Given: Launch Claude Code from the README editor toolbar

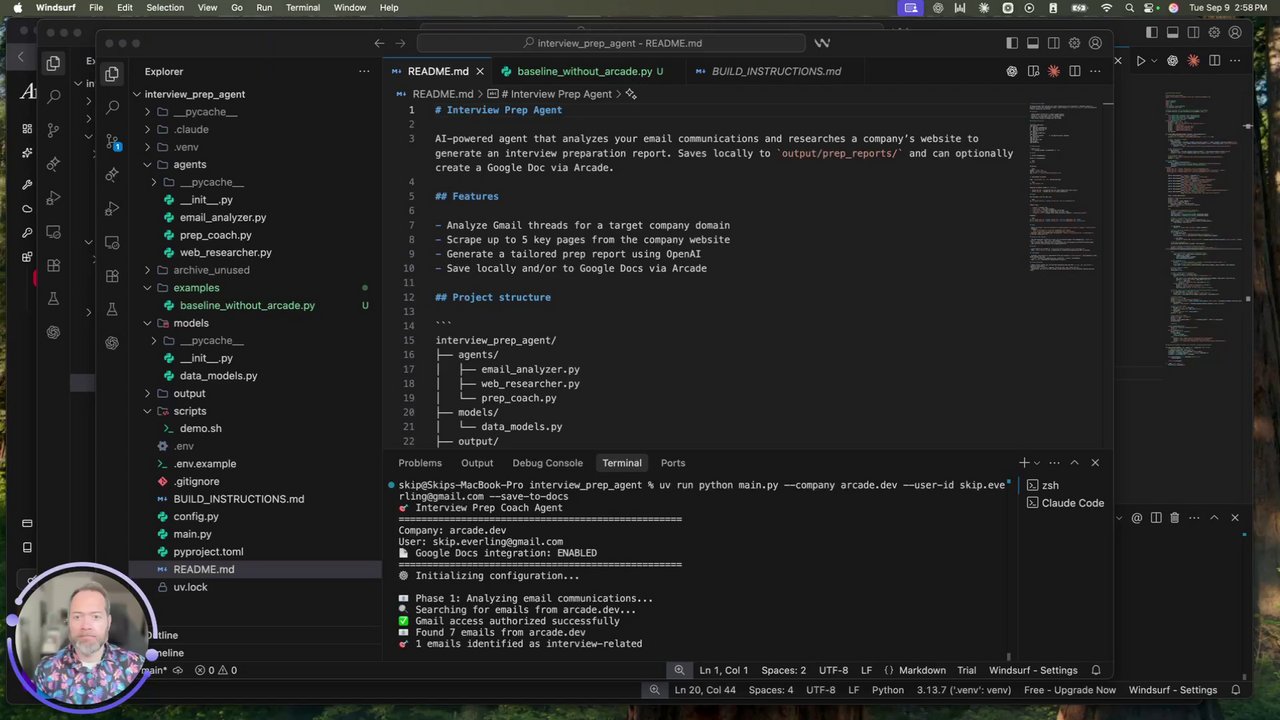Looking at the screenshot, I should tap(1054, 71).
